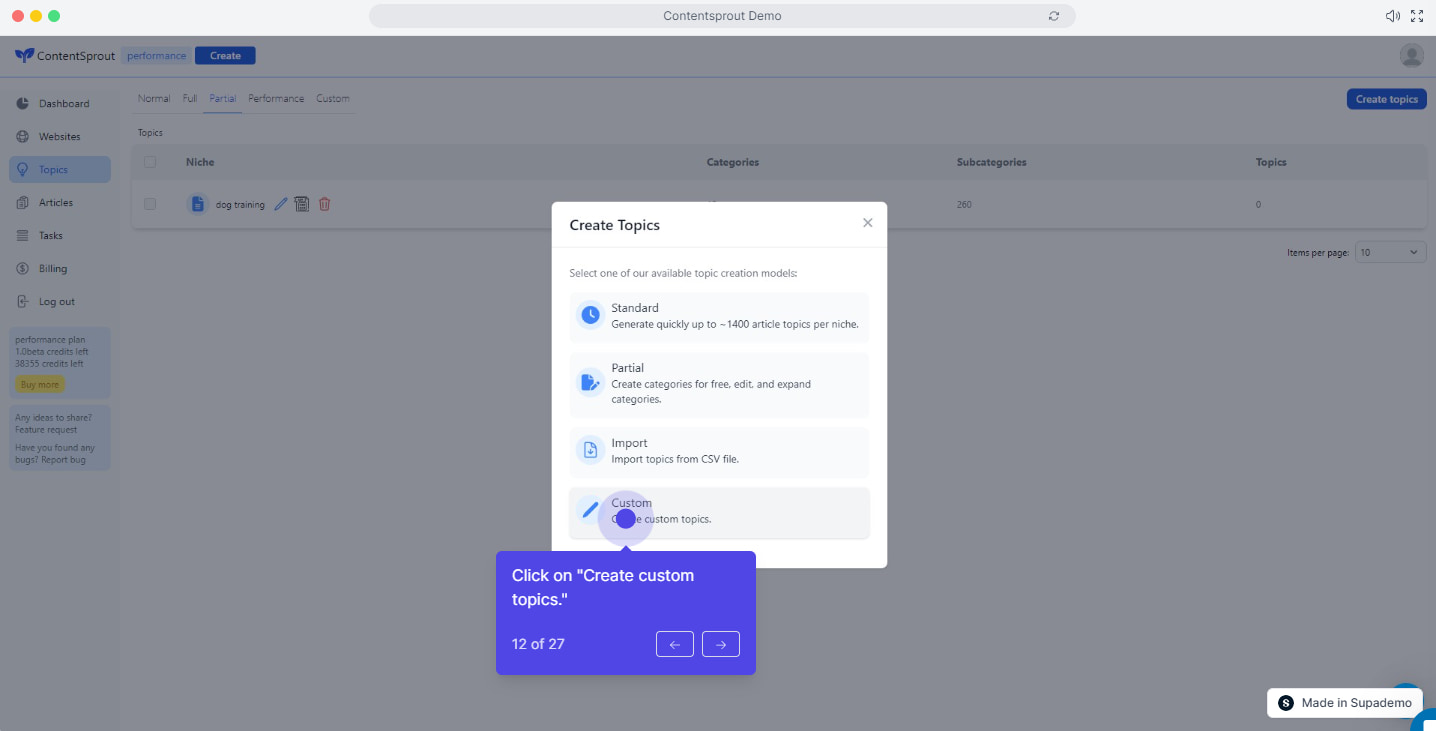
Task: Click the Create topics button
Action: pos(1386,98)
